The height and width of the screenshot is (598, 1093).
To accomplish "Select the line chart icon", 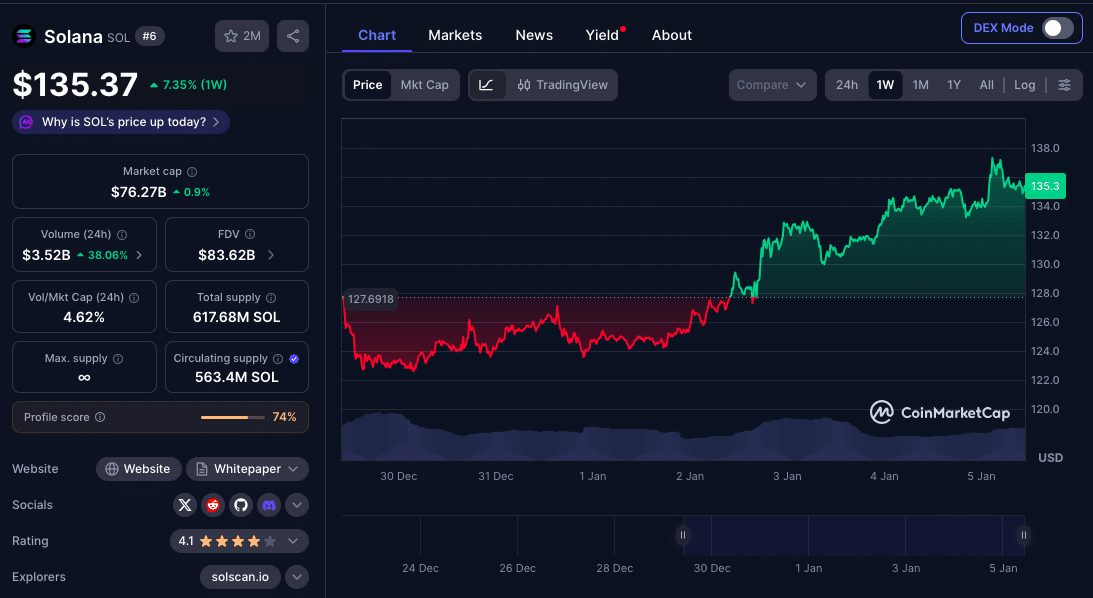I will (488, 85).
